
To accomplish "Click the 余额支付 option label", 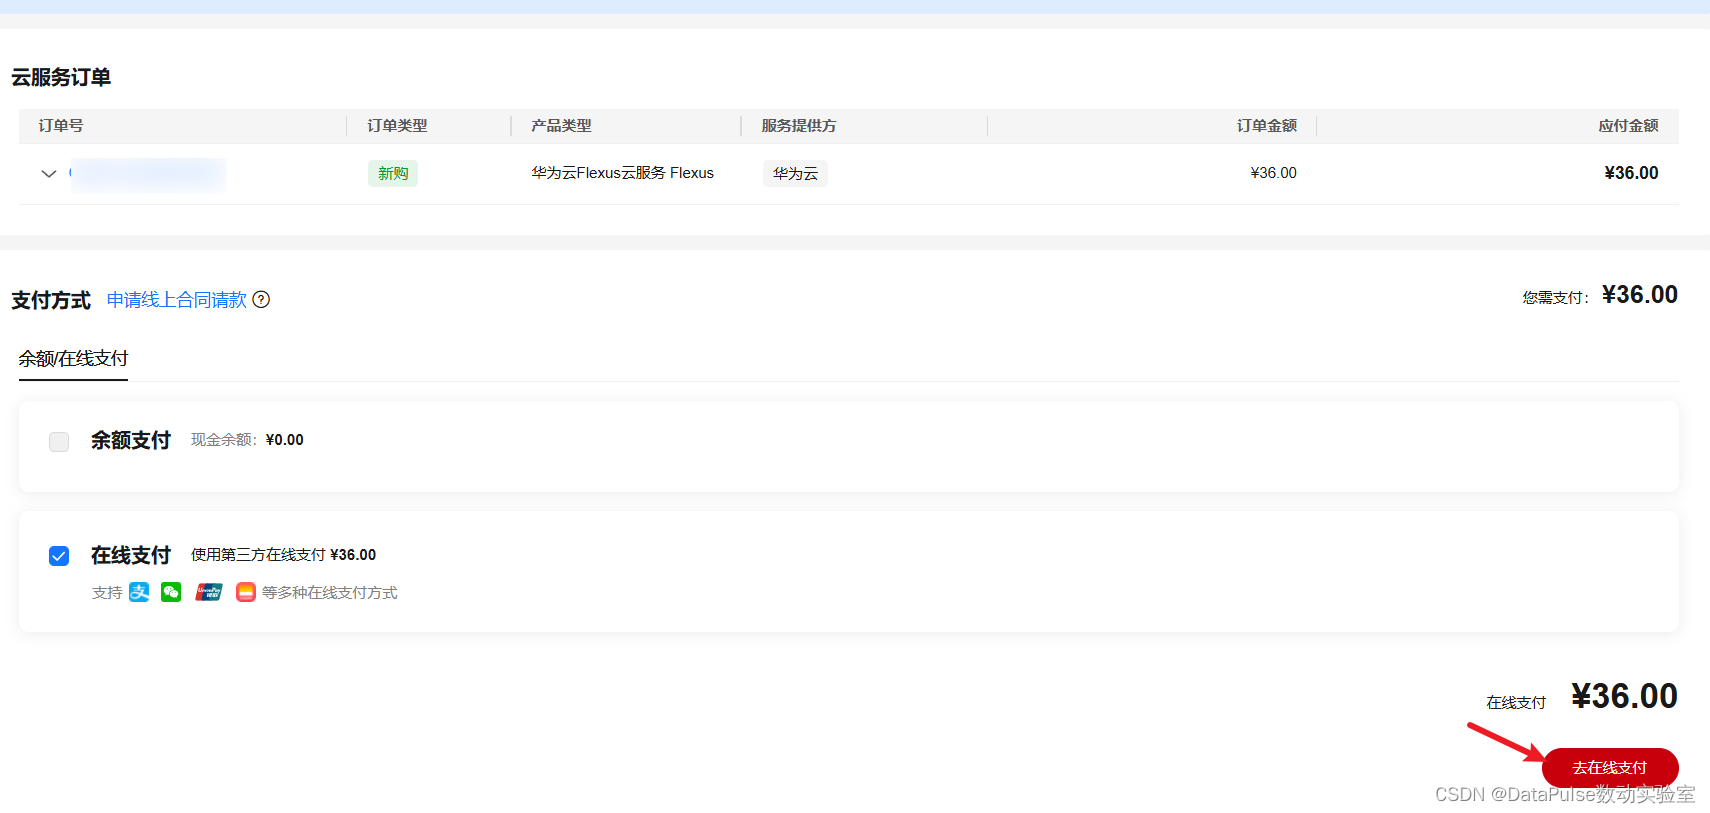I will click(x=131, y=440).
